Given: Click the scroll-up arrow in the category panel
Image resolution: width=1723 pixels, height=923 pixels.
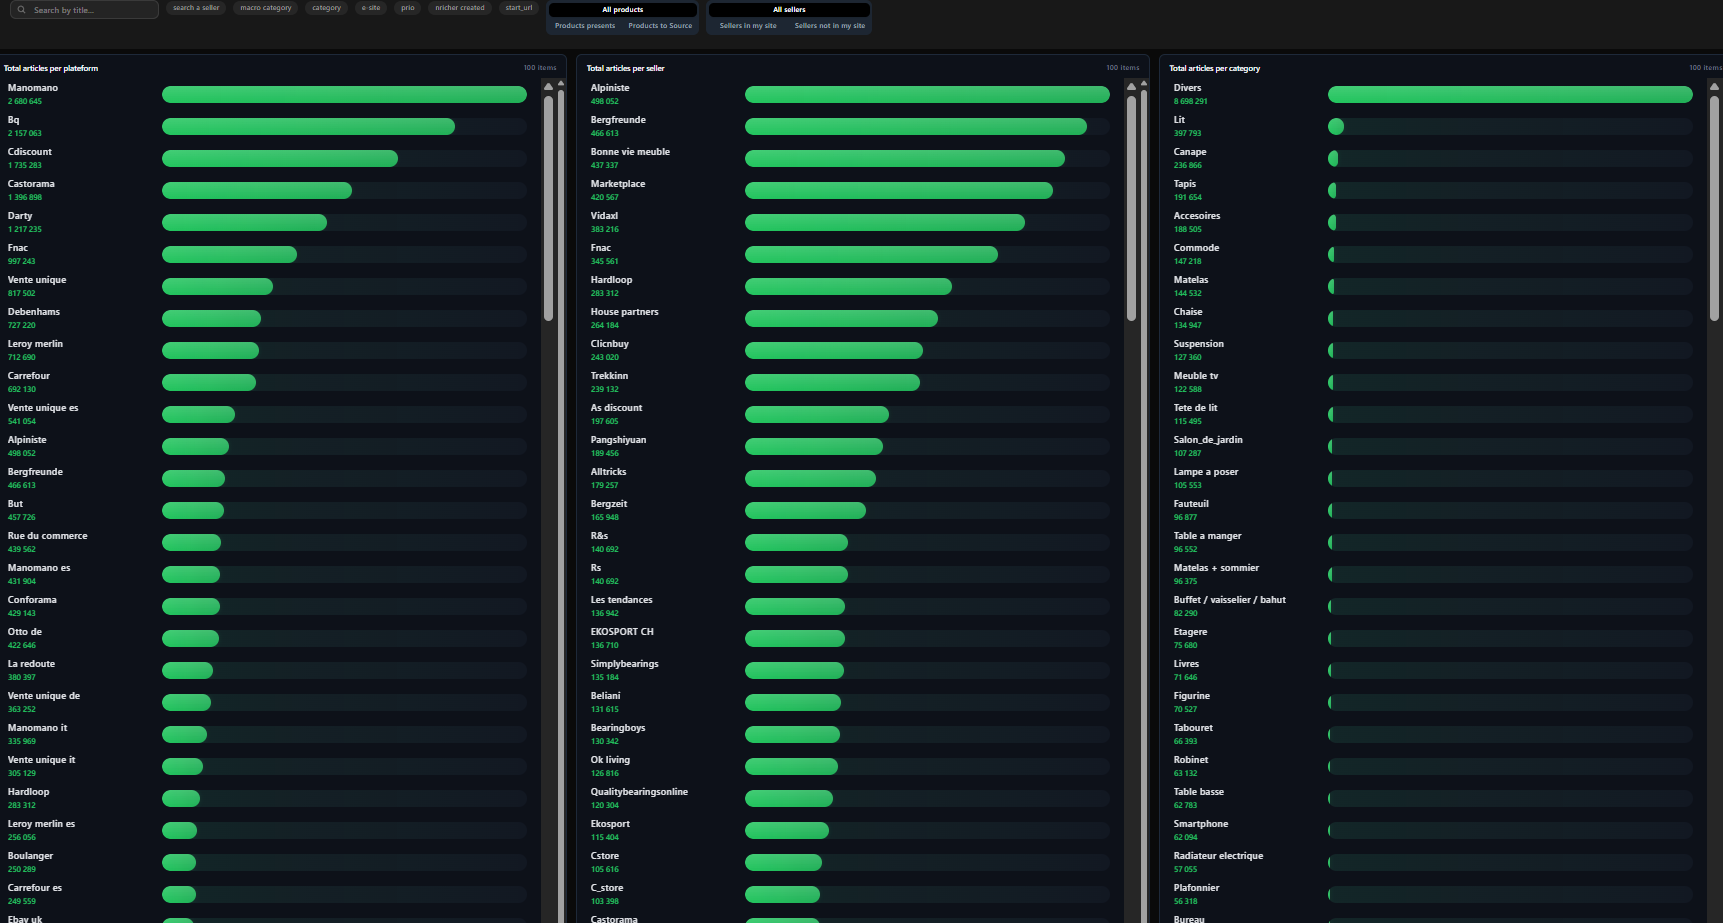Looking at the screenshot, I should pos(1714,87).
